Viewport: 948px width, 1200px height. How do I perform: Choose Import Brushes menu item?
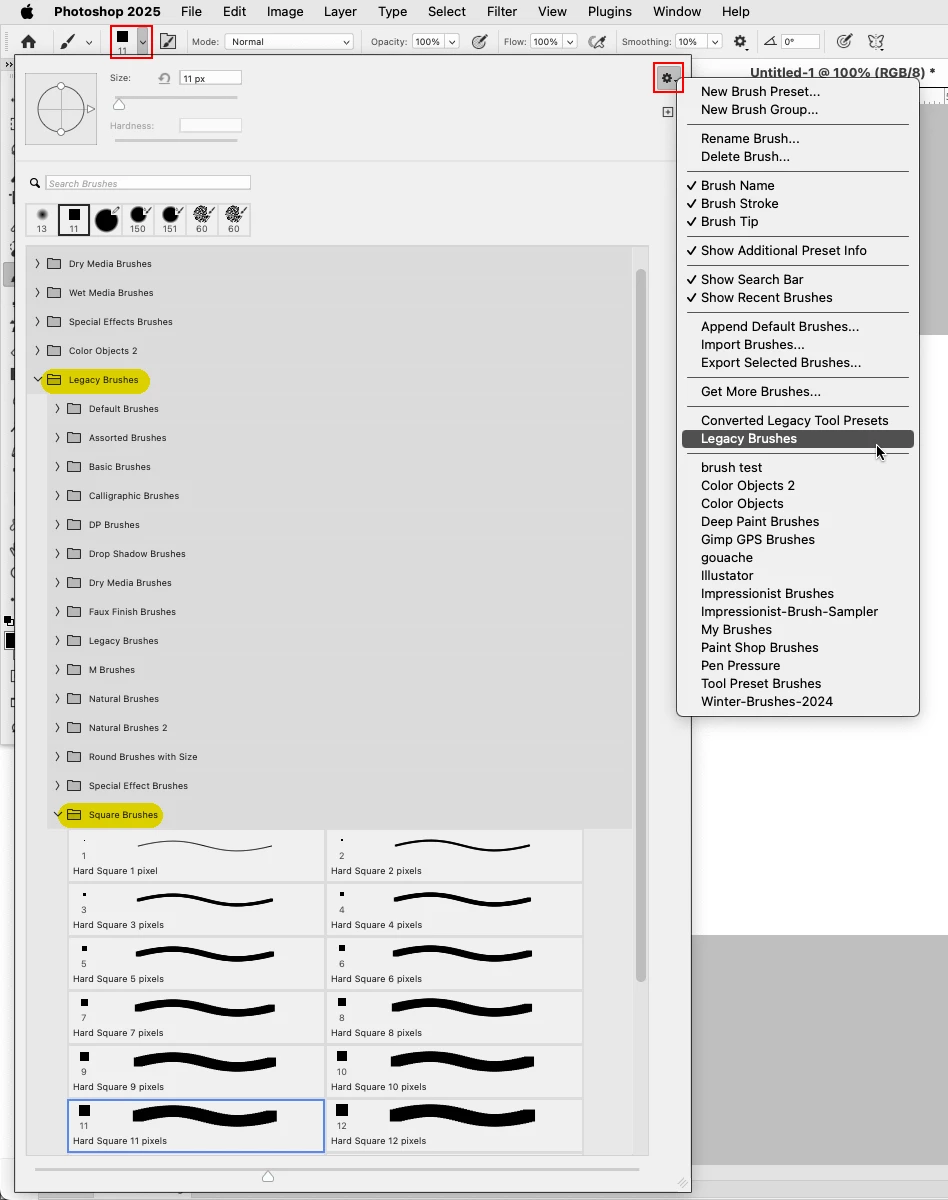coord(752,345)
